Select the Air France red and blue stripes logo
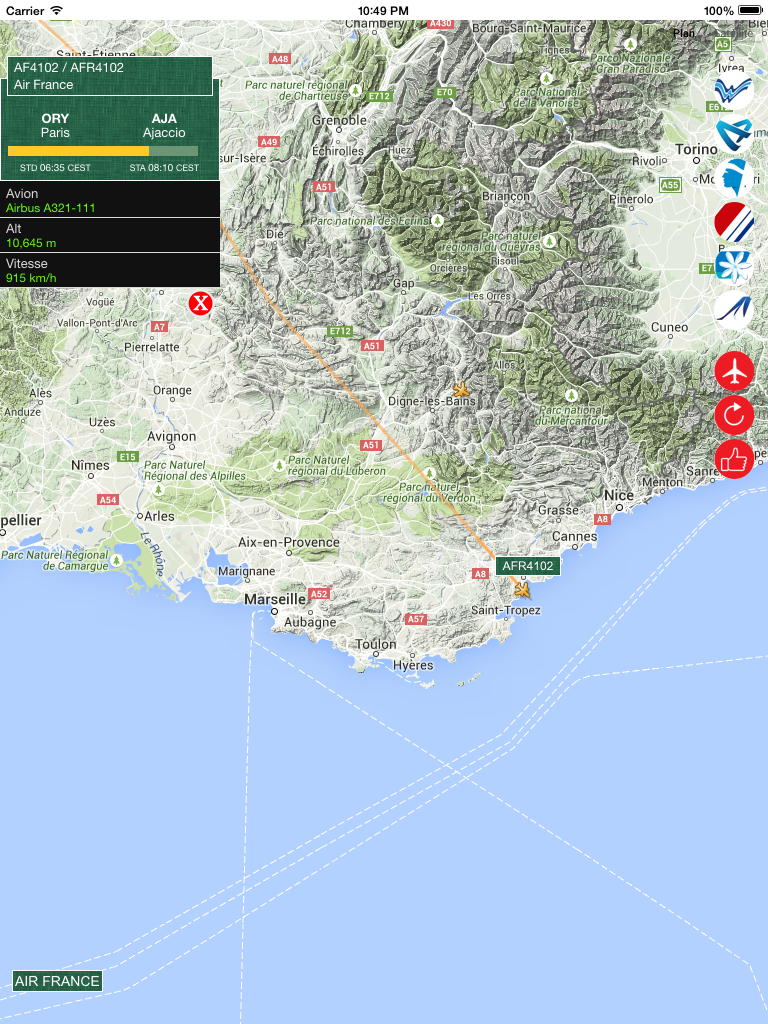This screenshot has height=1024, width=768. click(x=733, y=221)
